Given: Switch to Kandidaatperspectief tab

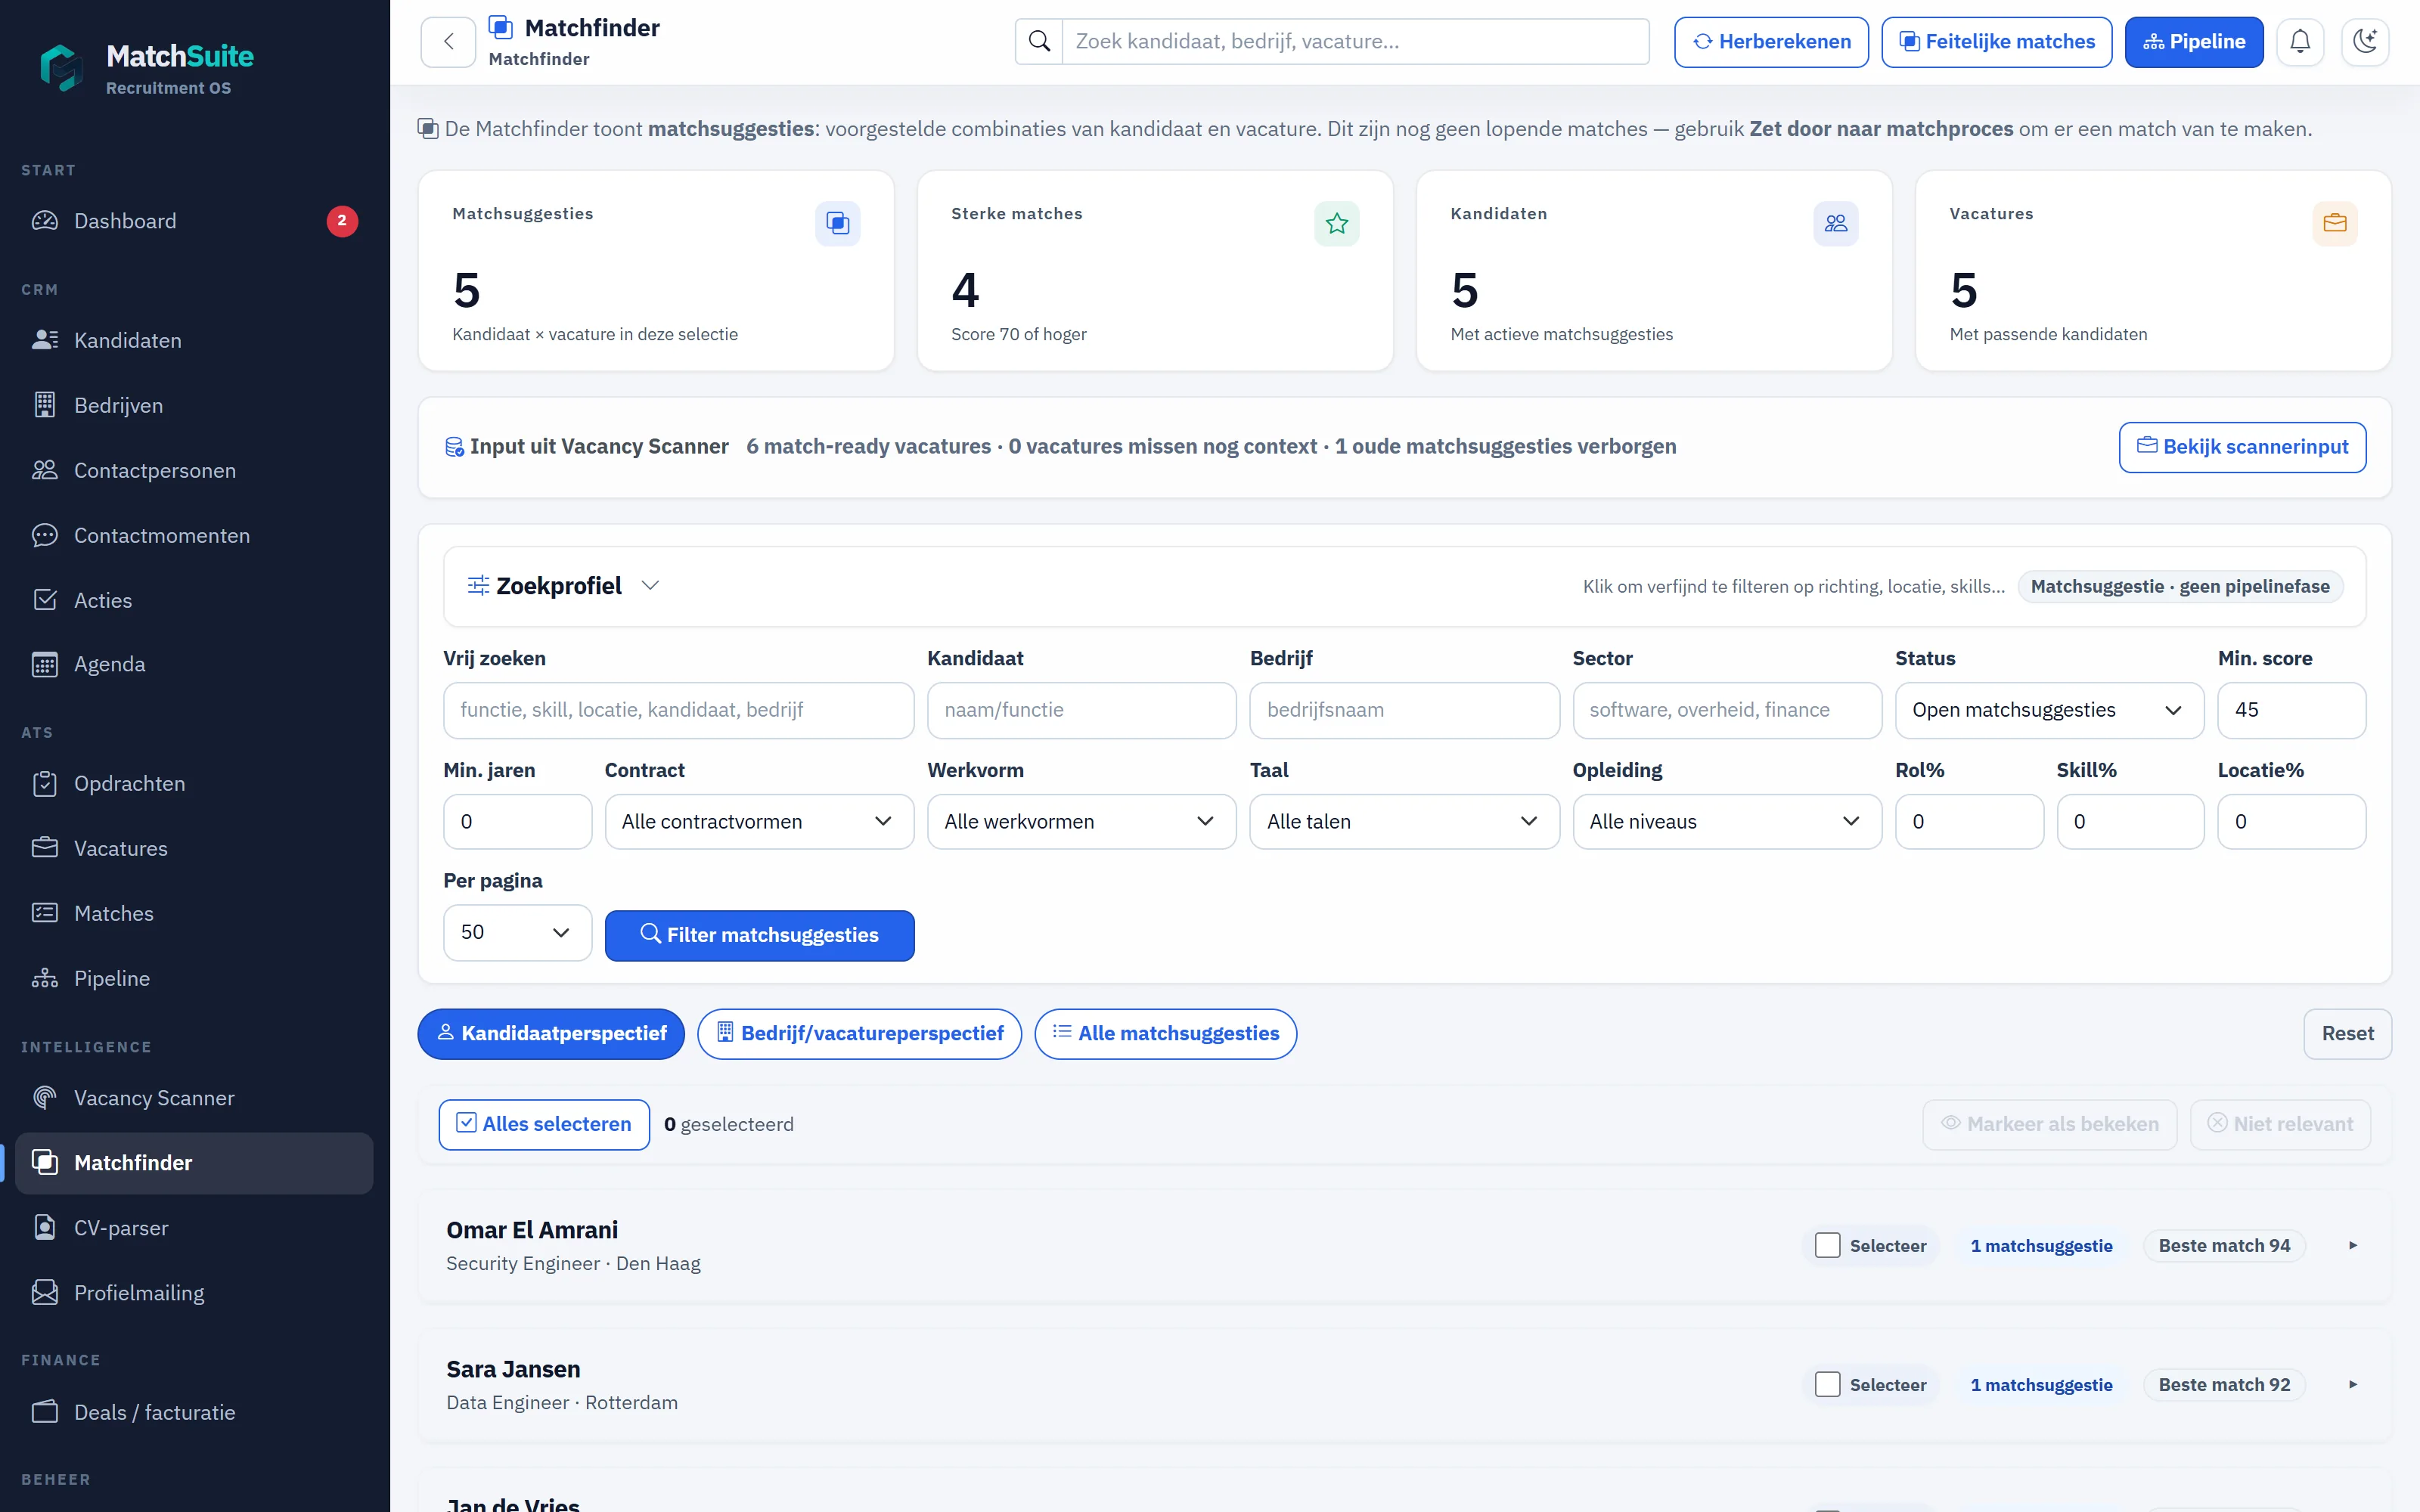Looking at the screenshot, I should click(x=551, y=1034).
